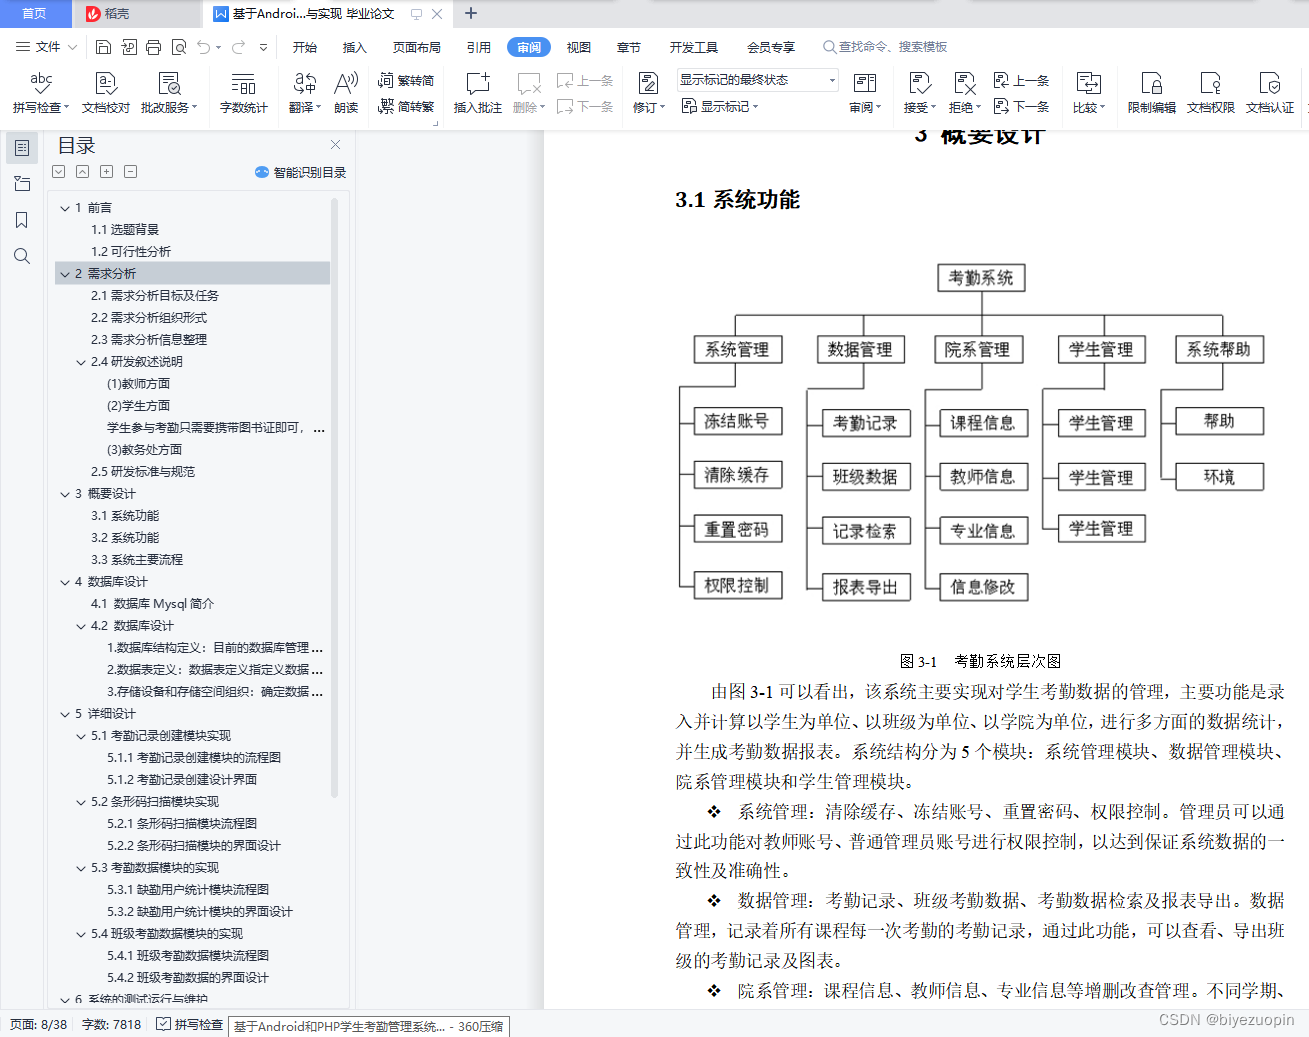Go to previous revision 上一条
Screen dimensions: 1309x1037
click(1021, 81)
